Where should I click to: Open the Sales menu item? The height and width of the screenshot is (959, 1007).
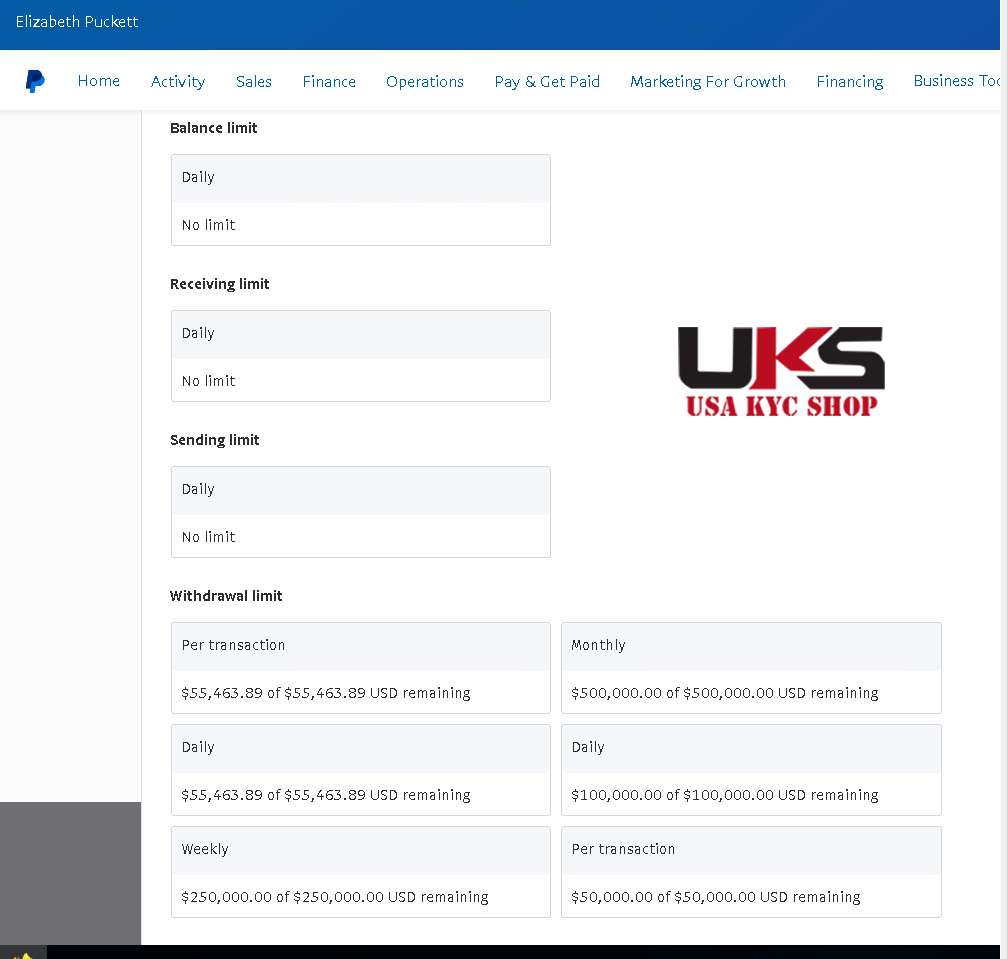click(x=254, y=82)
